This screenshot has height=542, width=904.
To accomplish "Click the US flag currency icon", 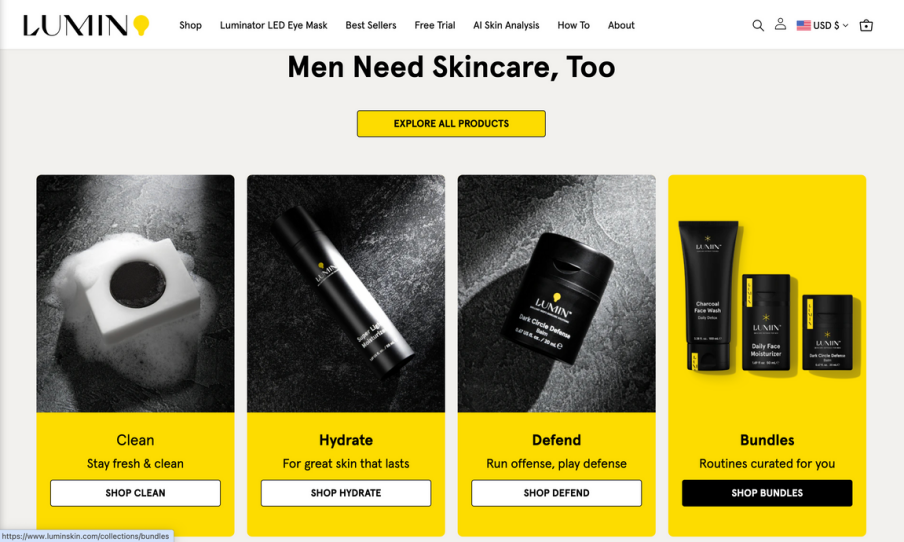I will (804, 25).
